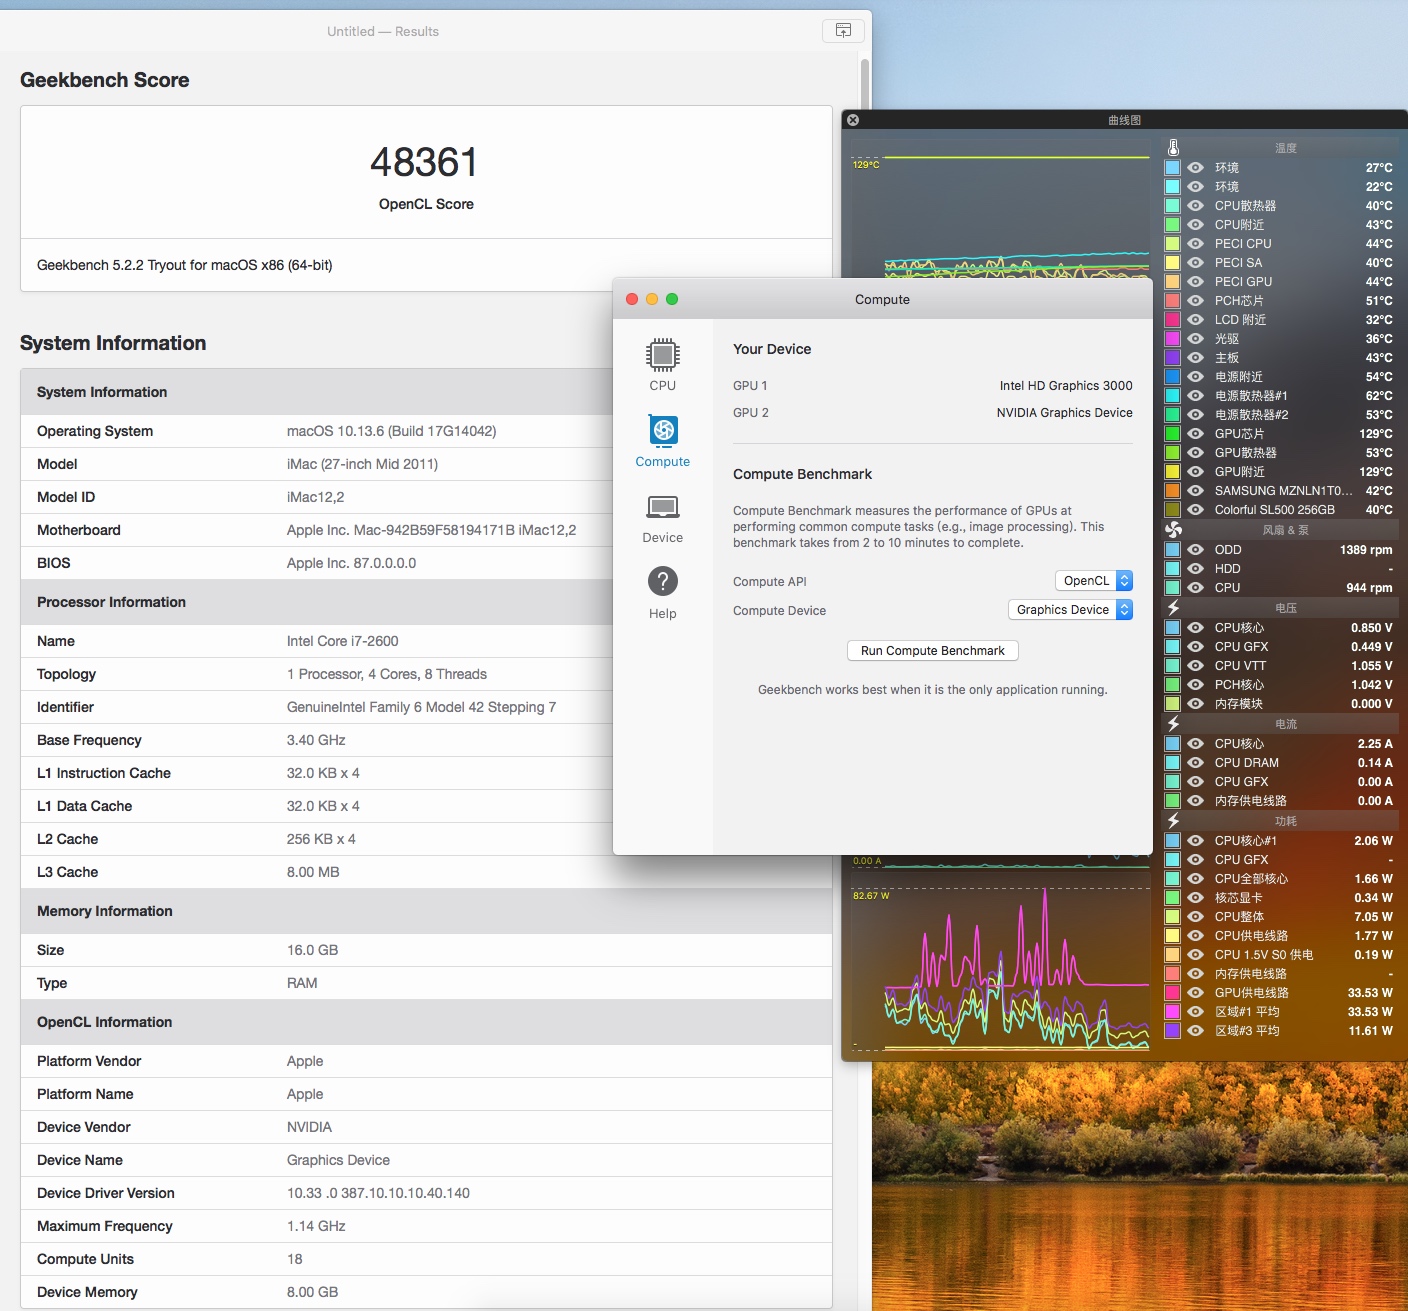1408x1311 pixels.
Task: Click the GPU power line color swatch
Action: pyautogui.click(x=1172, y=993)
